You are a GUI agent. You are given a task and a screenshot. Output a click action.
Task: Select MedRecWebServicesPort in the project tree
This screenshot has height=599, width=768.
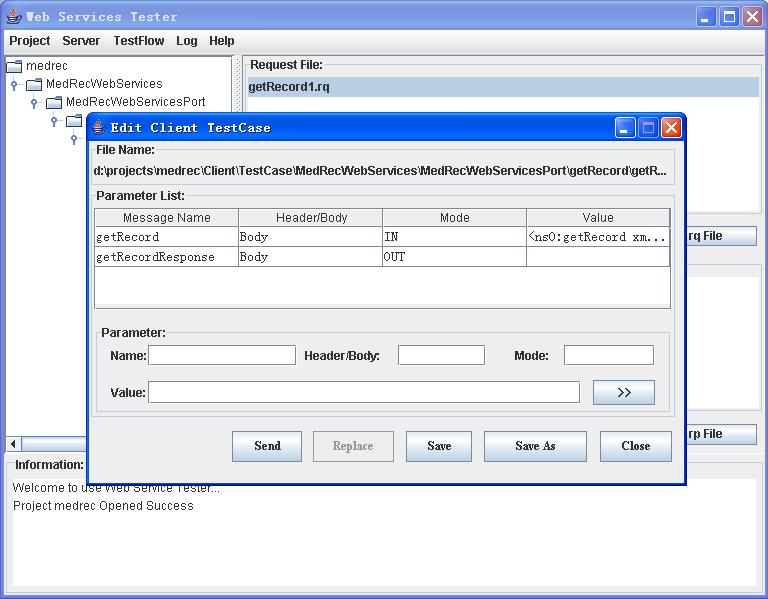tap(136, 102)
